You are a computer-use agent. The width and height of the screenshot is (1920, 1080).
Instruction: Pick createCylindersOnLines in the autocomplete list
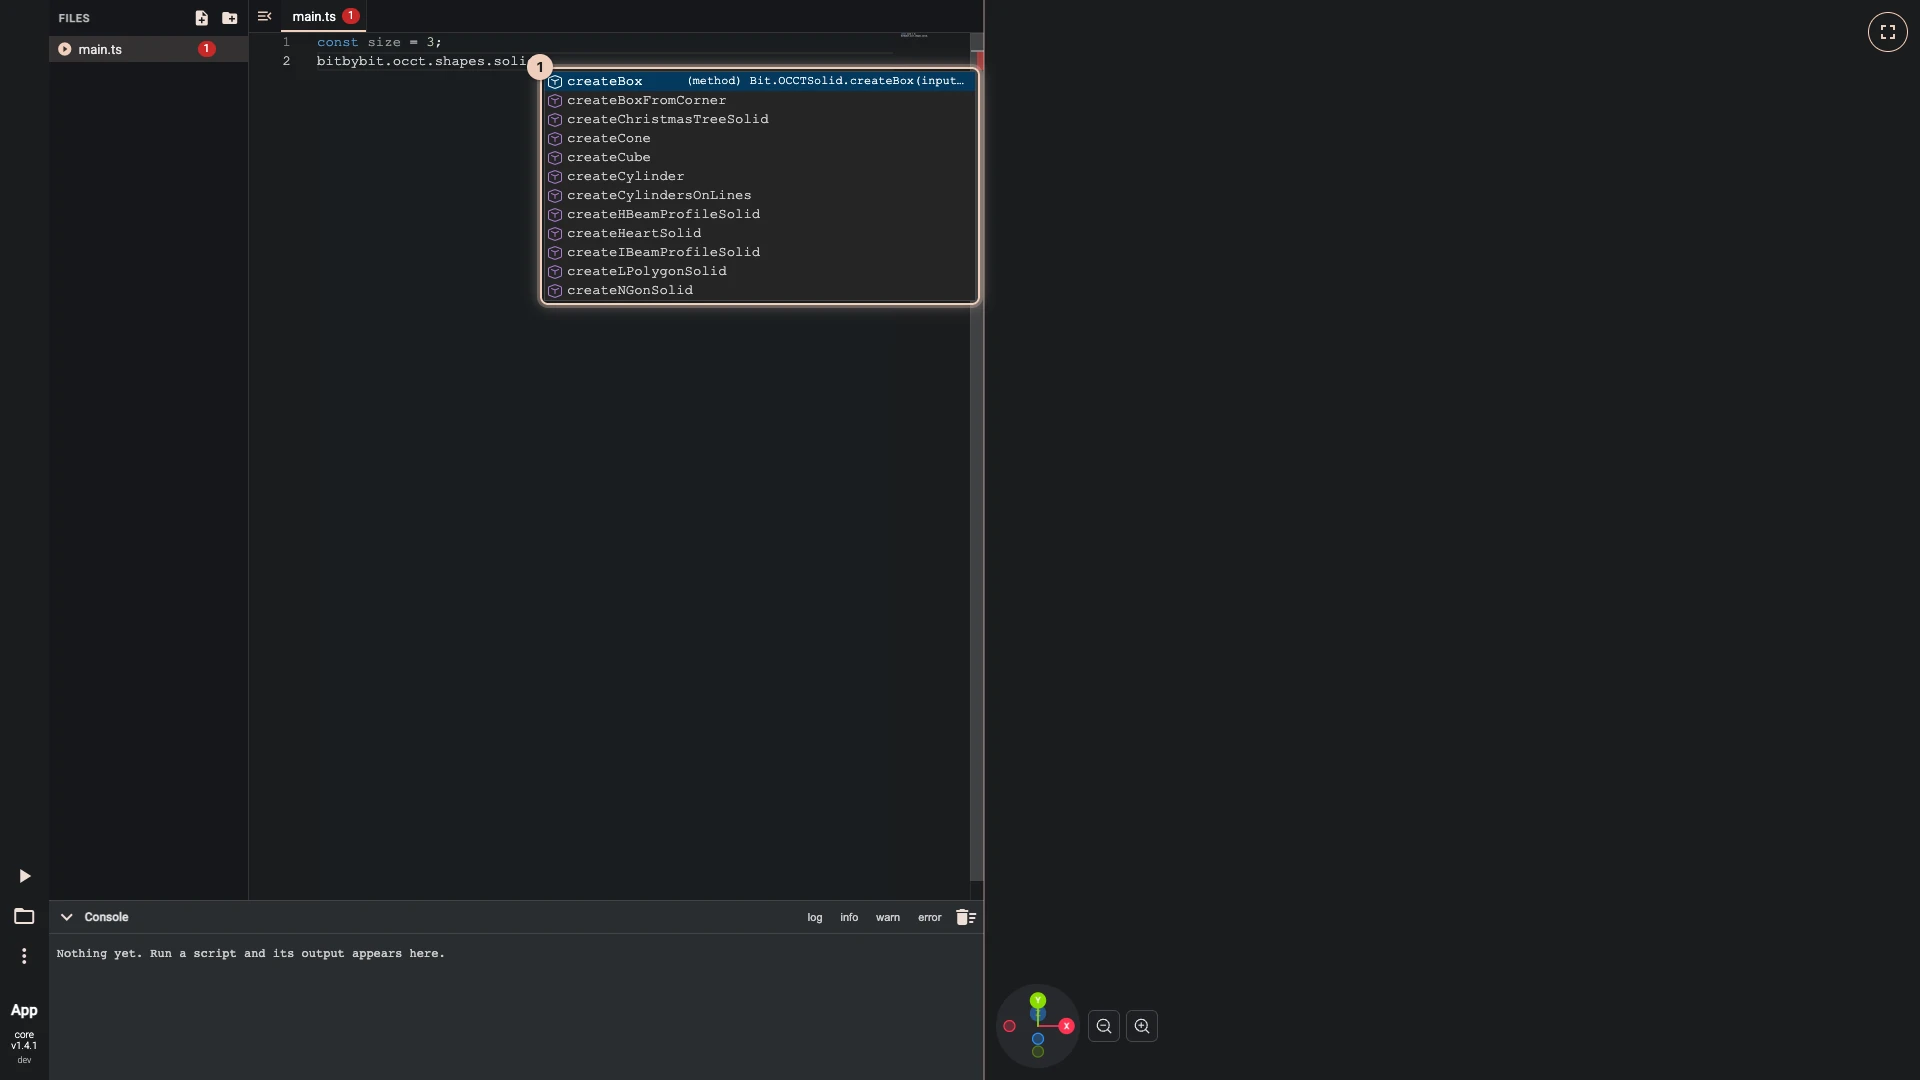[x=760, y=195]
